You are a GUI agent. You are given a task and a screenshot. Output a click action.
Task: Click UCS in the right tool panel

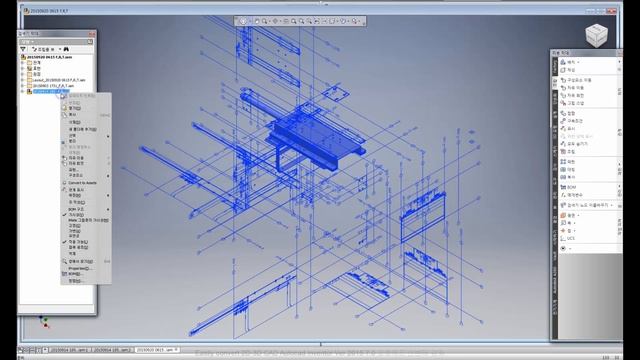pyautogui.click(x=568, y=238)
